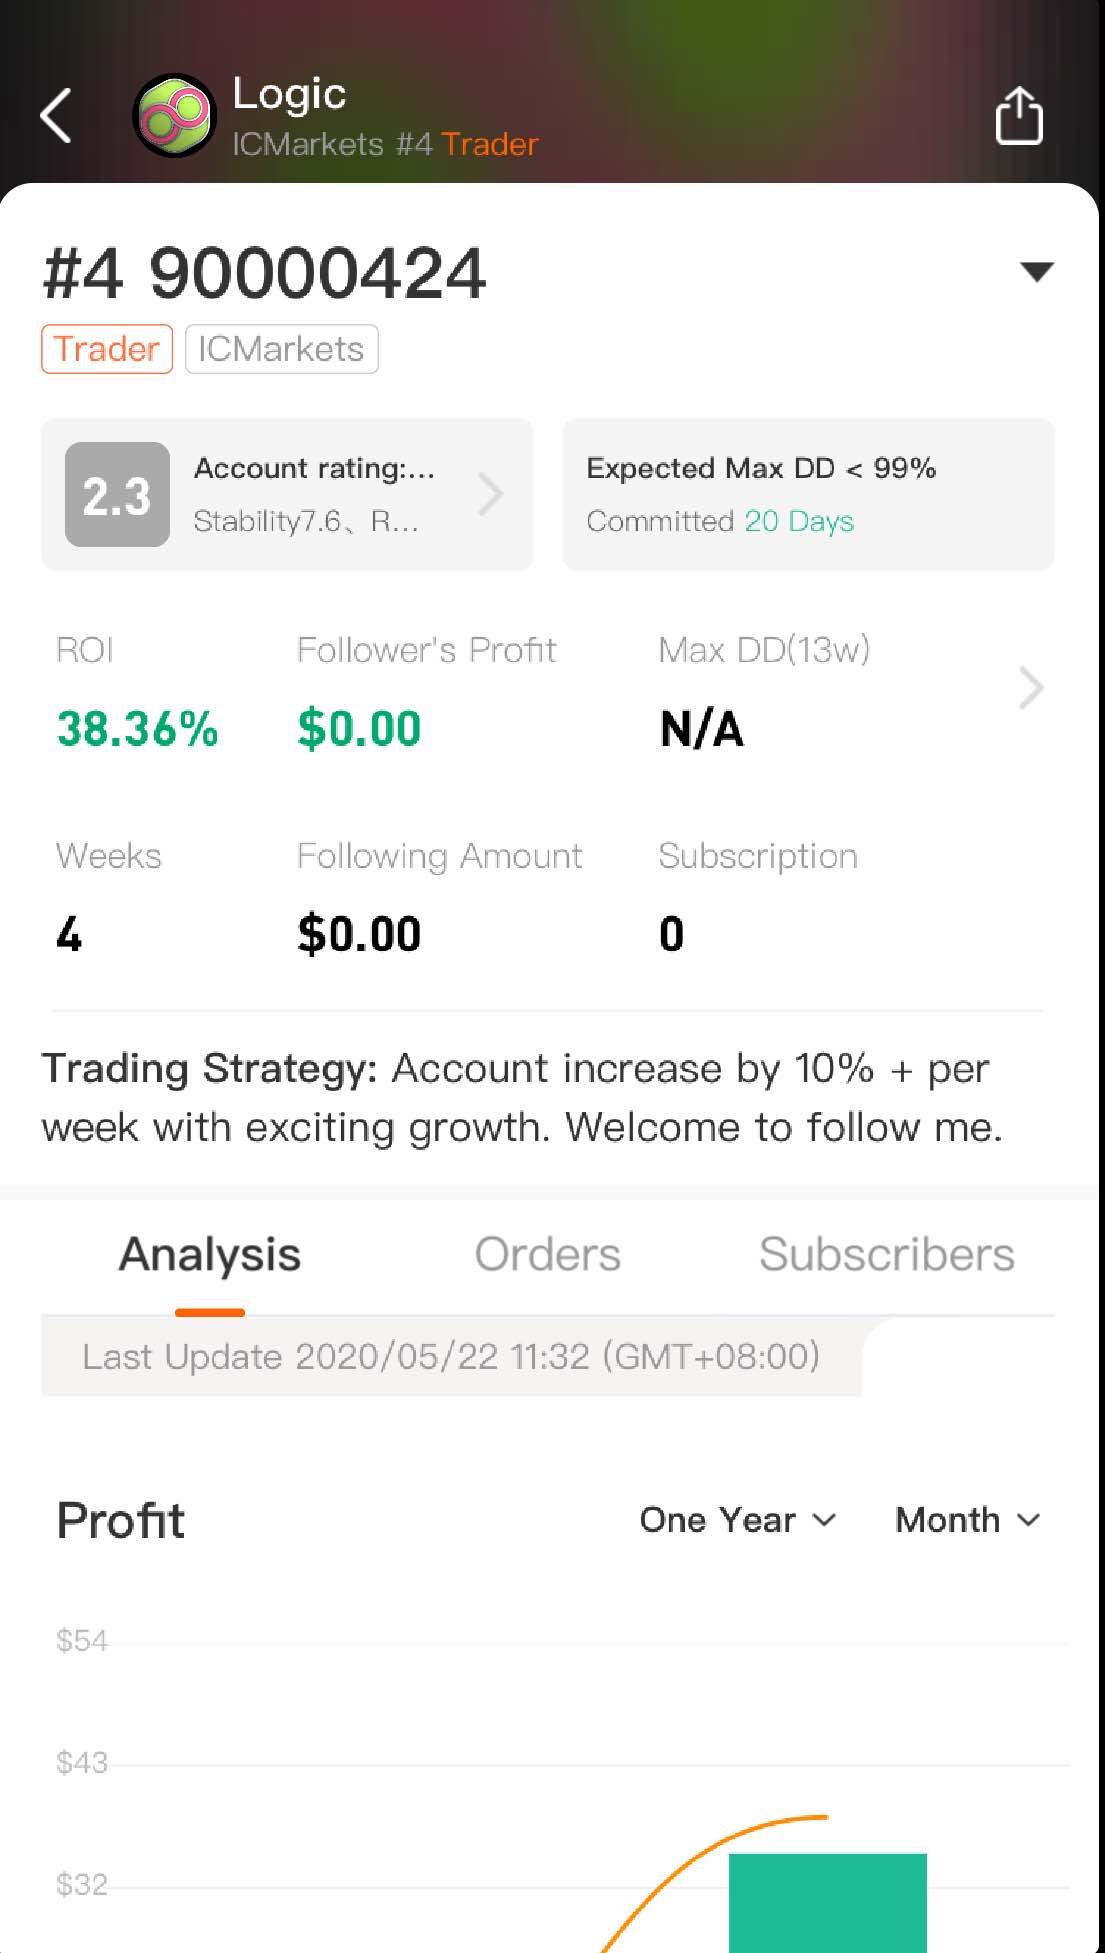
Task: Open account rating details chevron
Action: pyautogui.click(x=490, y=494)
